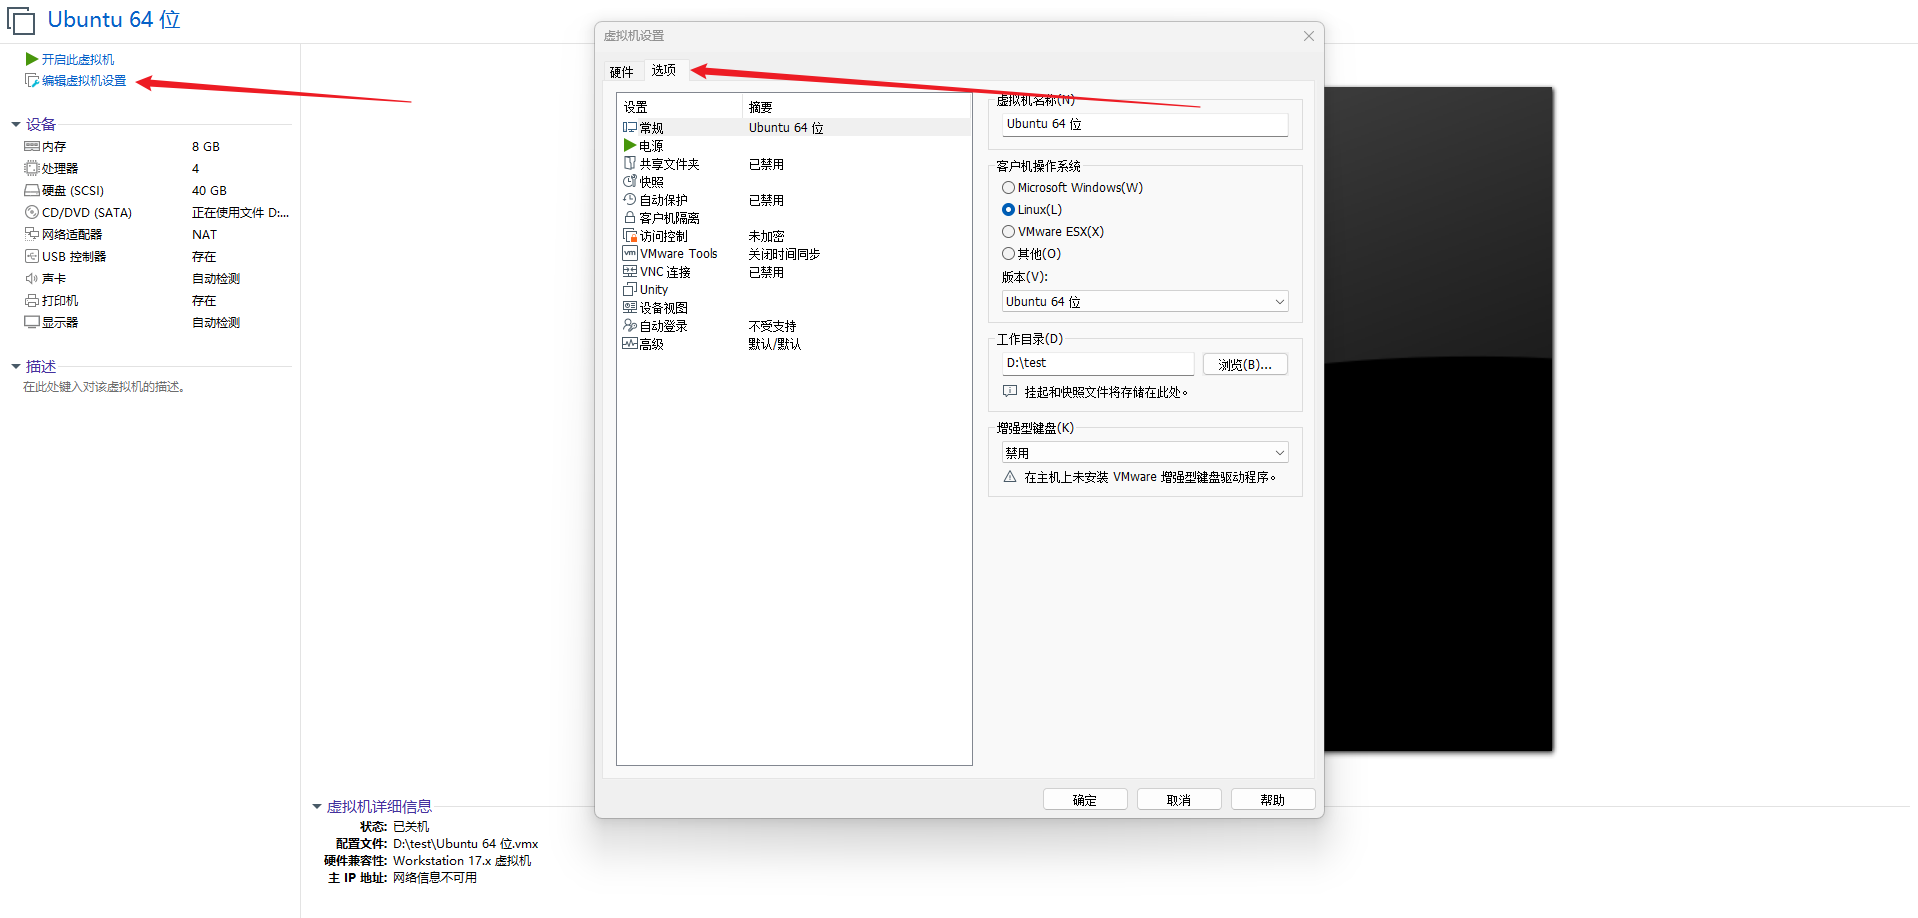This screenshot has height=918, width=1918.
Task: Select the VMware ESX(X) radio button
Action: tap(1008, 232)
